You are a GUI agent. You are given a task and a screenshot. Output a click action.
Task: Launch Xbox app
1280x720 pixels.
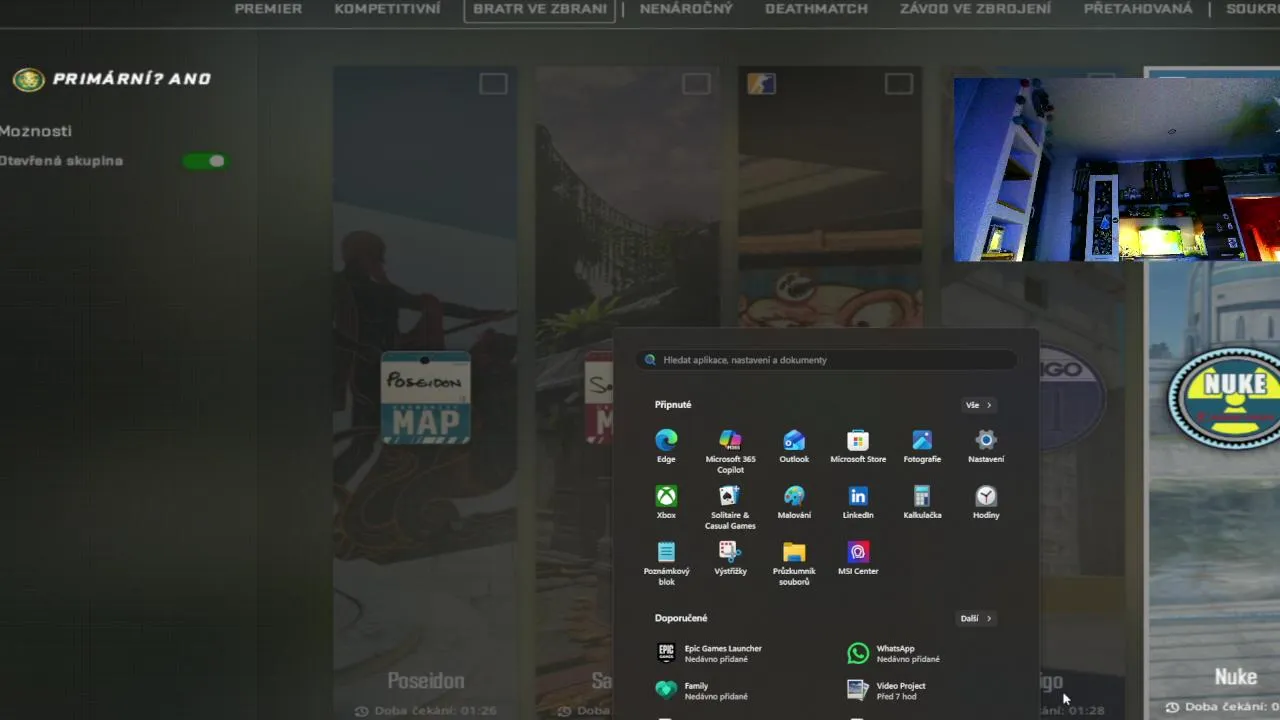(x=666, y=501)
